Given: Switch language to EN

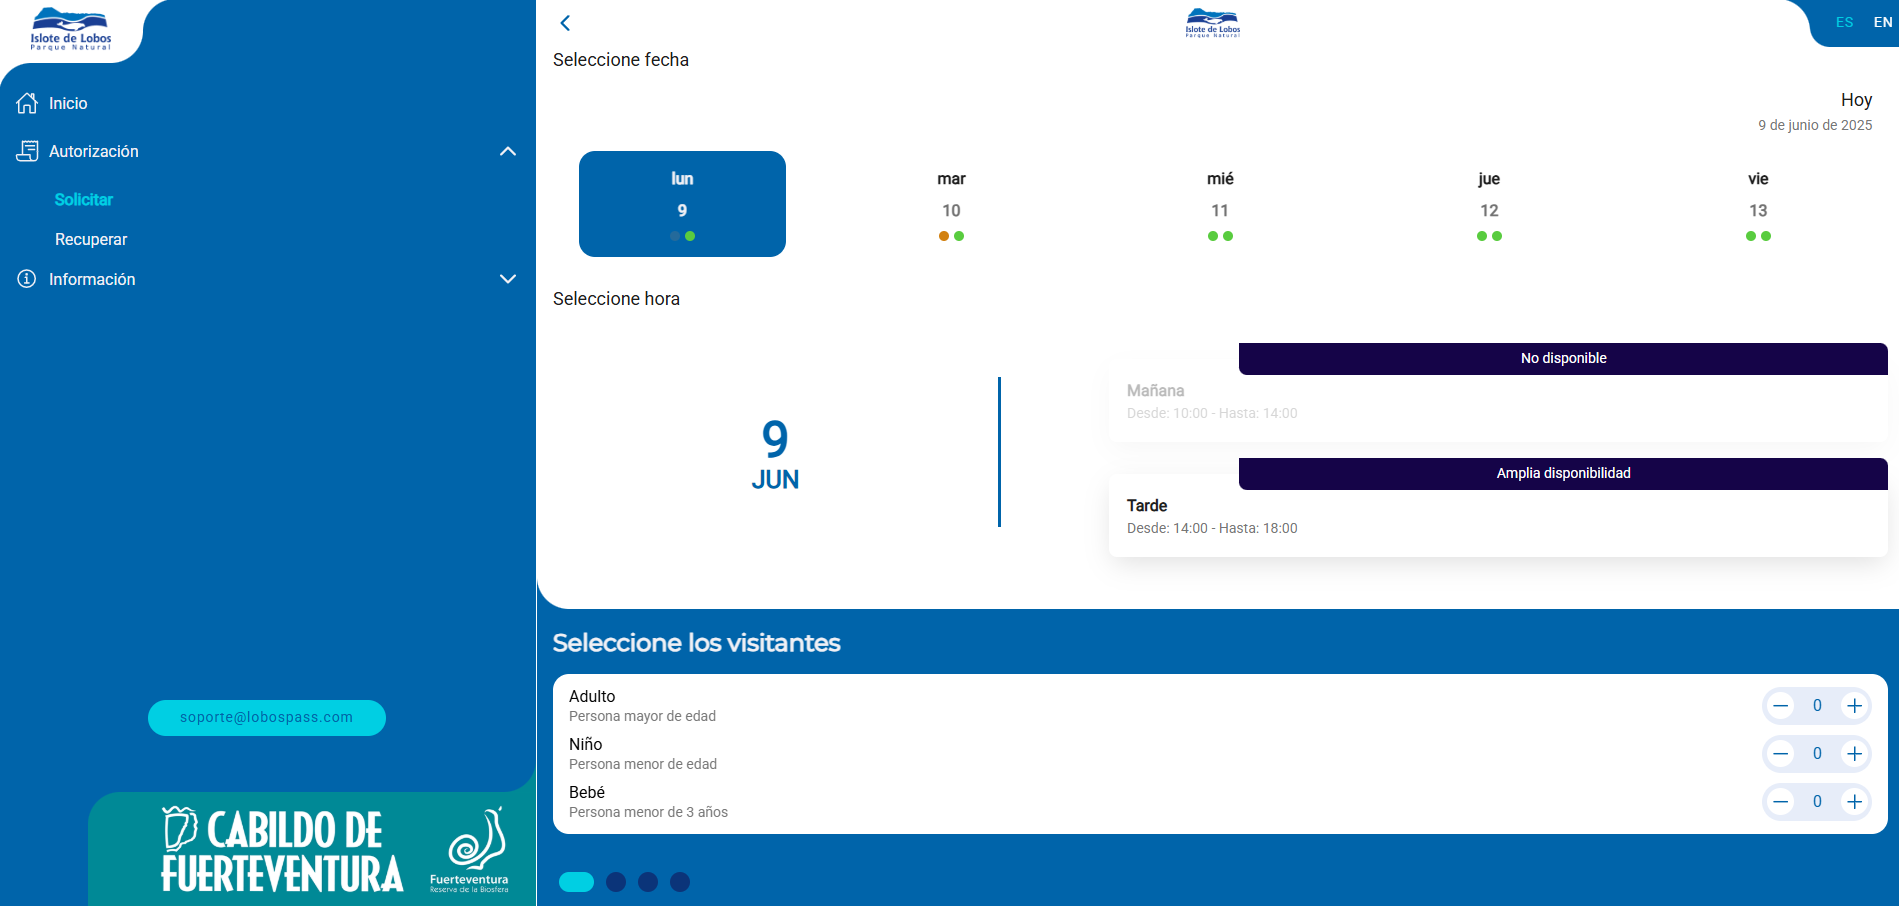Looking at the screenshot, I should pyautogui.click(x=1882, y=22).
